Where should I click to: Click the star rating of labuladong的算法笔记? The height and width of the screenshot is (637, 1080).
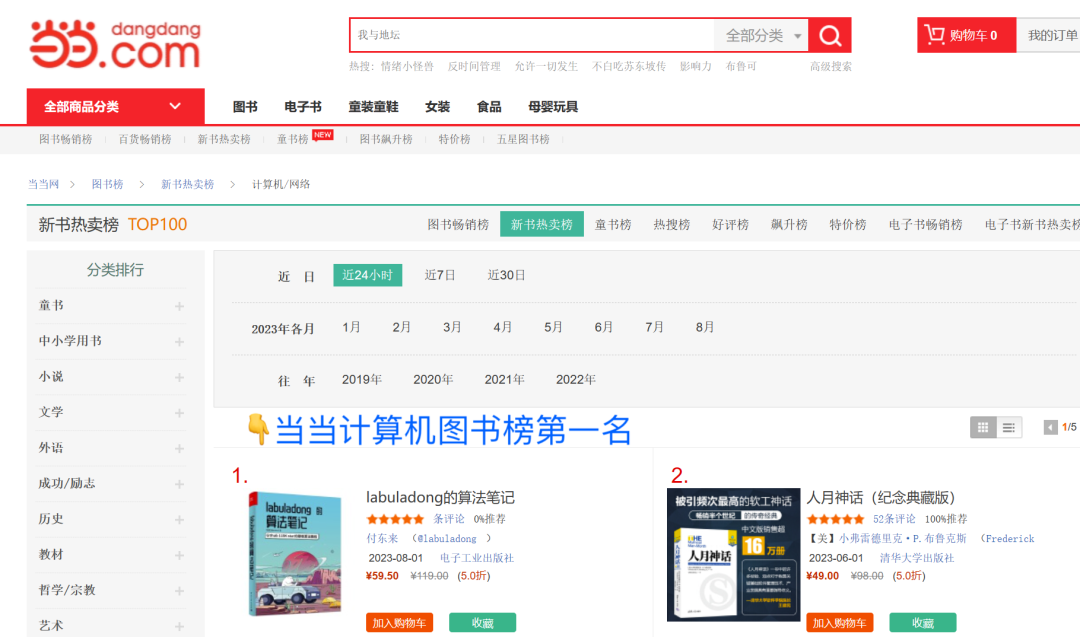point(395,519)
